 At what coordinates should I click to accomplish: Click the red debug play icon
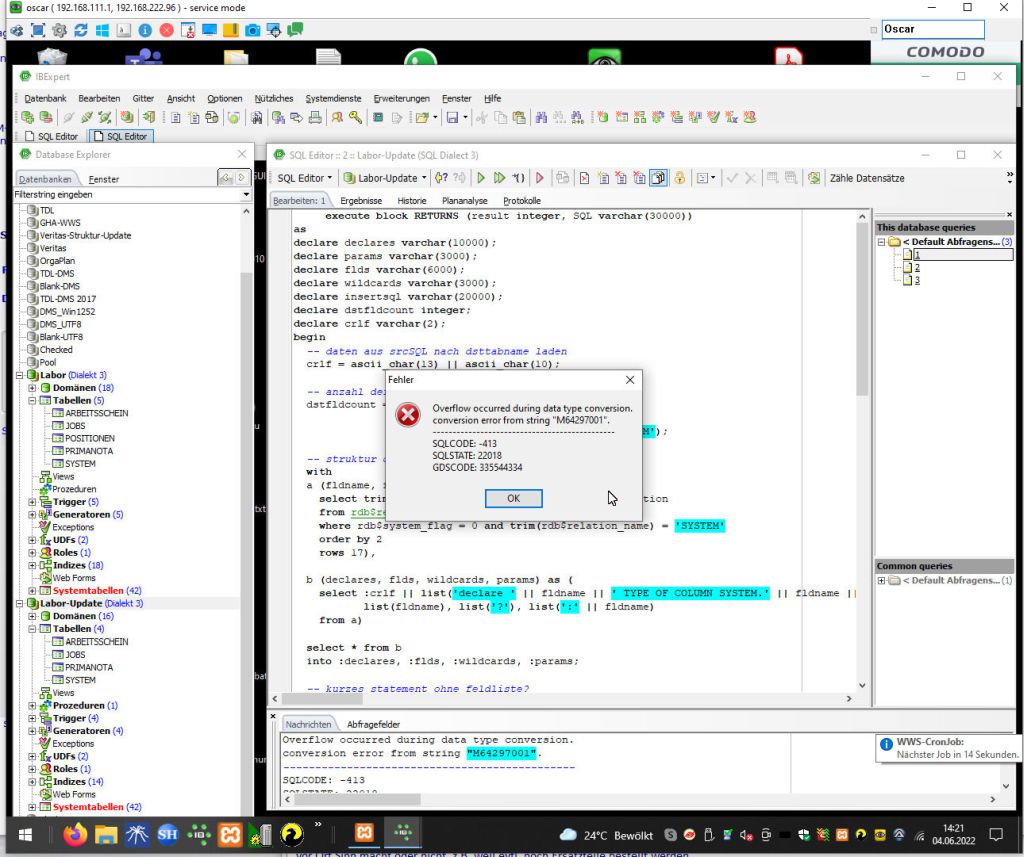pos(539,178)
